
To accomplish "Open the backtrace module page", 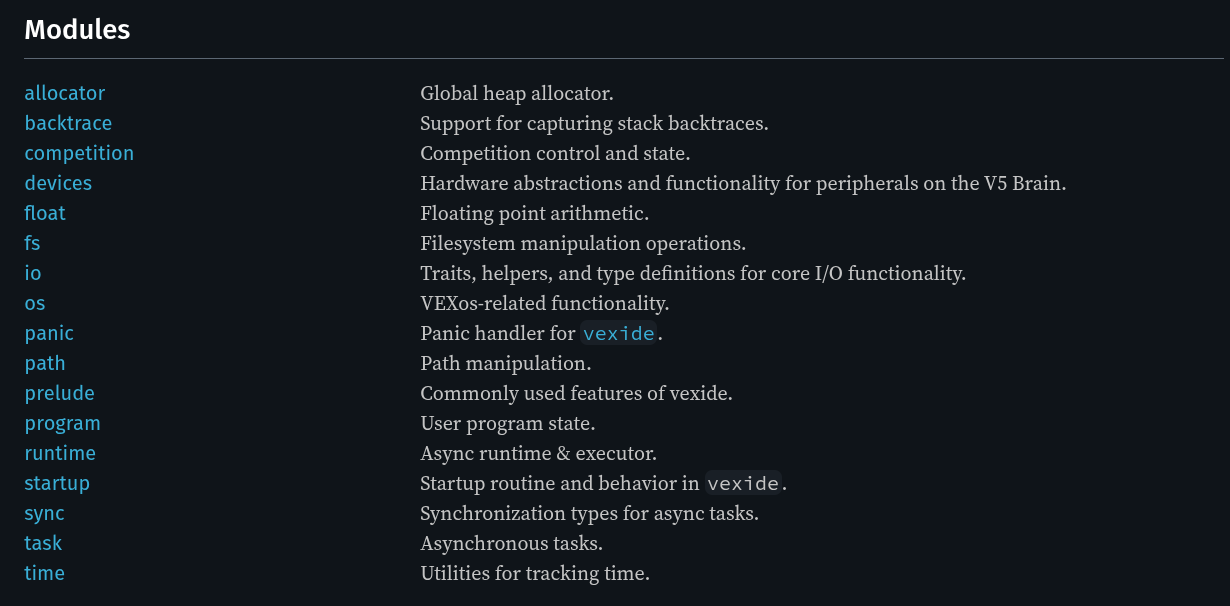I will (x=68, y=123).
